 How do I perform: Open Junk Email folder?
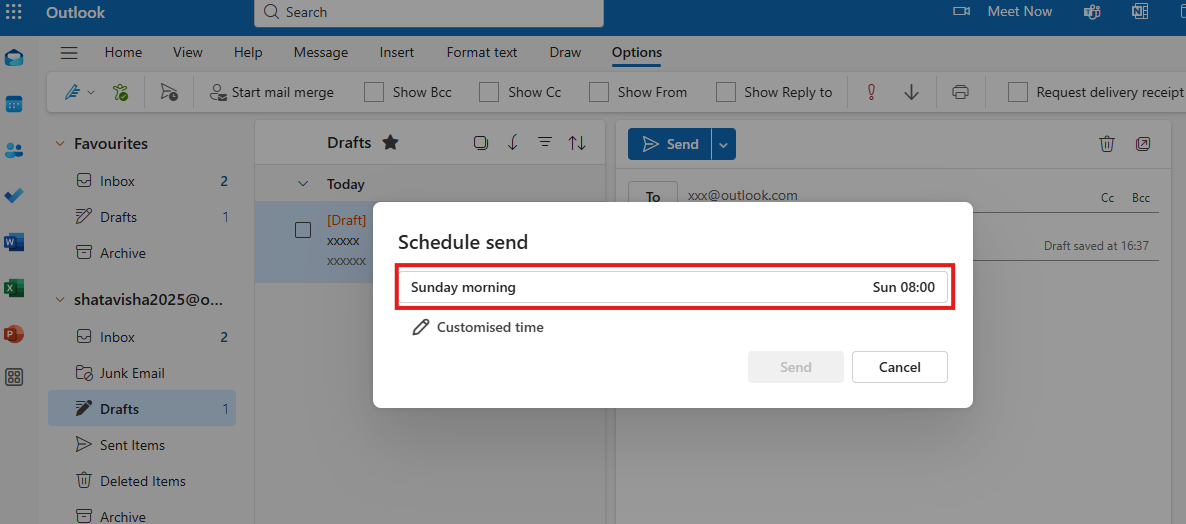point(141,374)
